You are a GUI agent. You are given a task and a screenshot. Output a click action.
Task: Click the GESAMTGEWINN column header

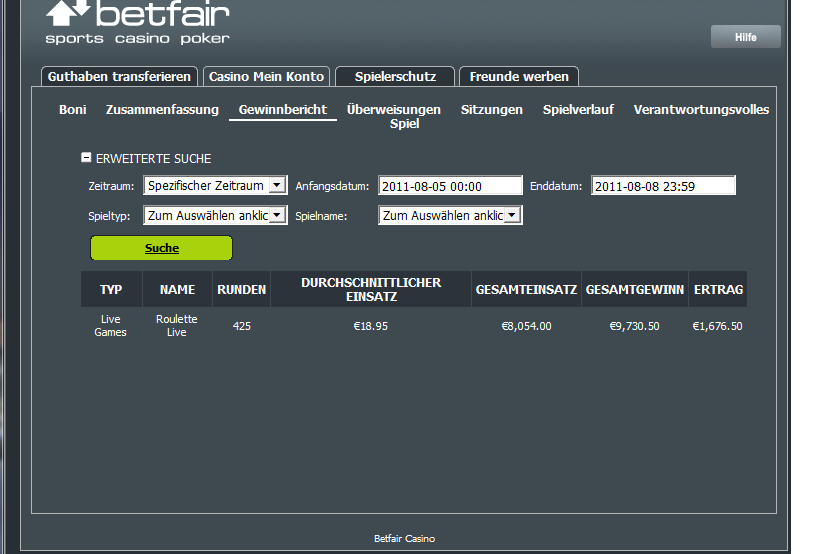tap(635, 289)
